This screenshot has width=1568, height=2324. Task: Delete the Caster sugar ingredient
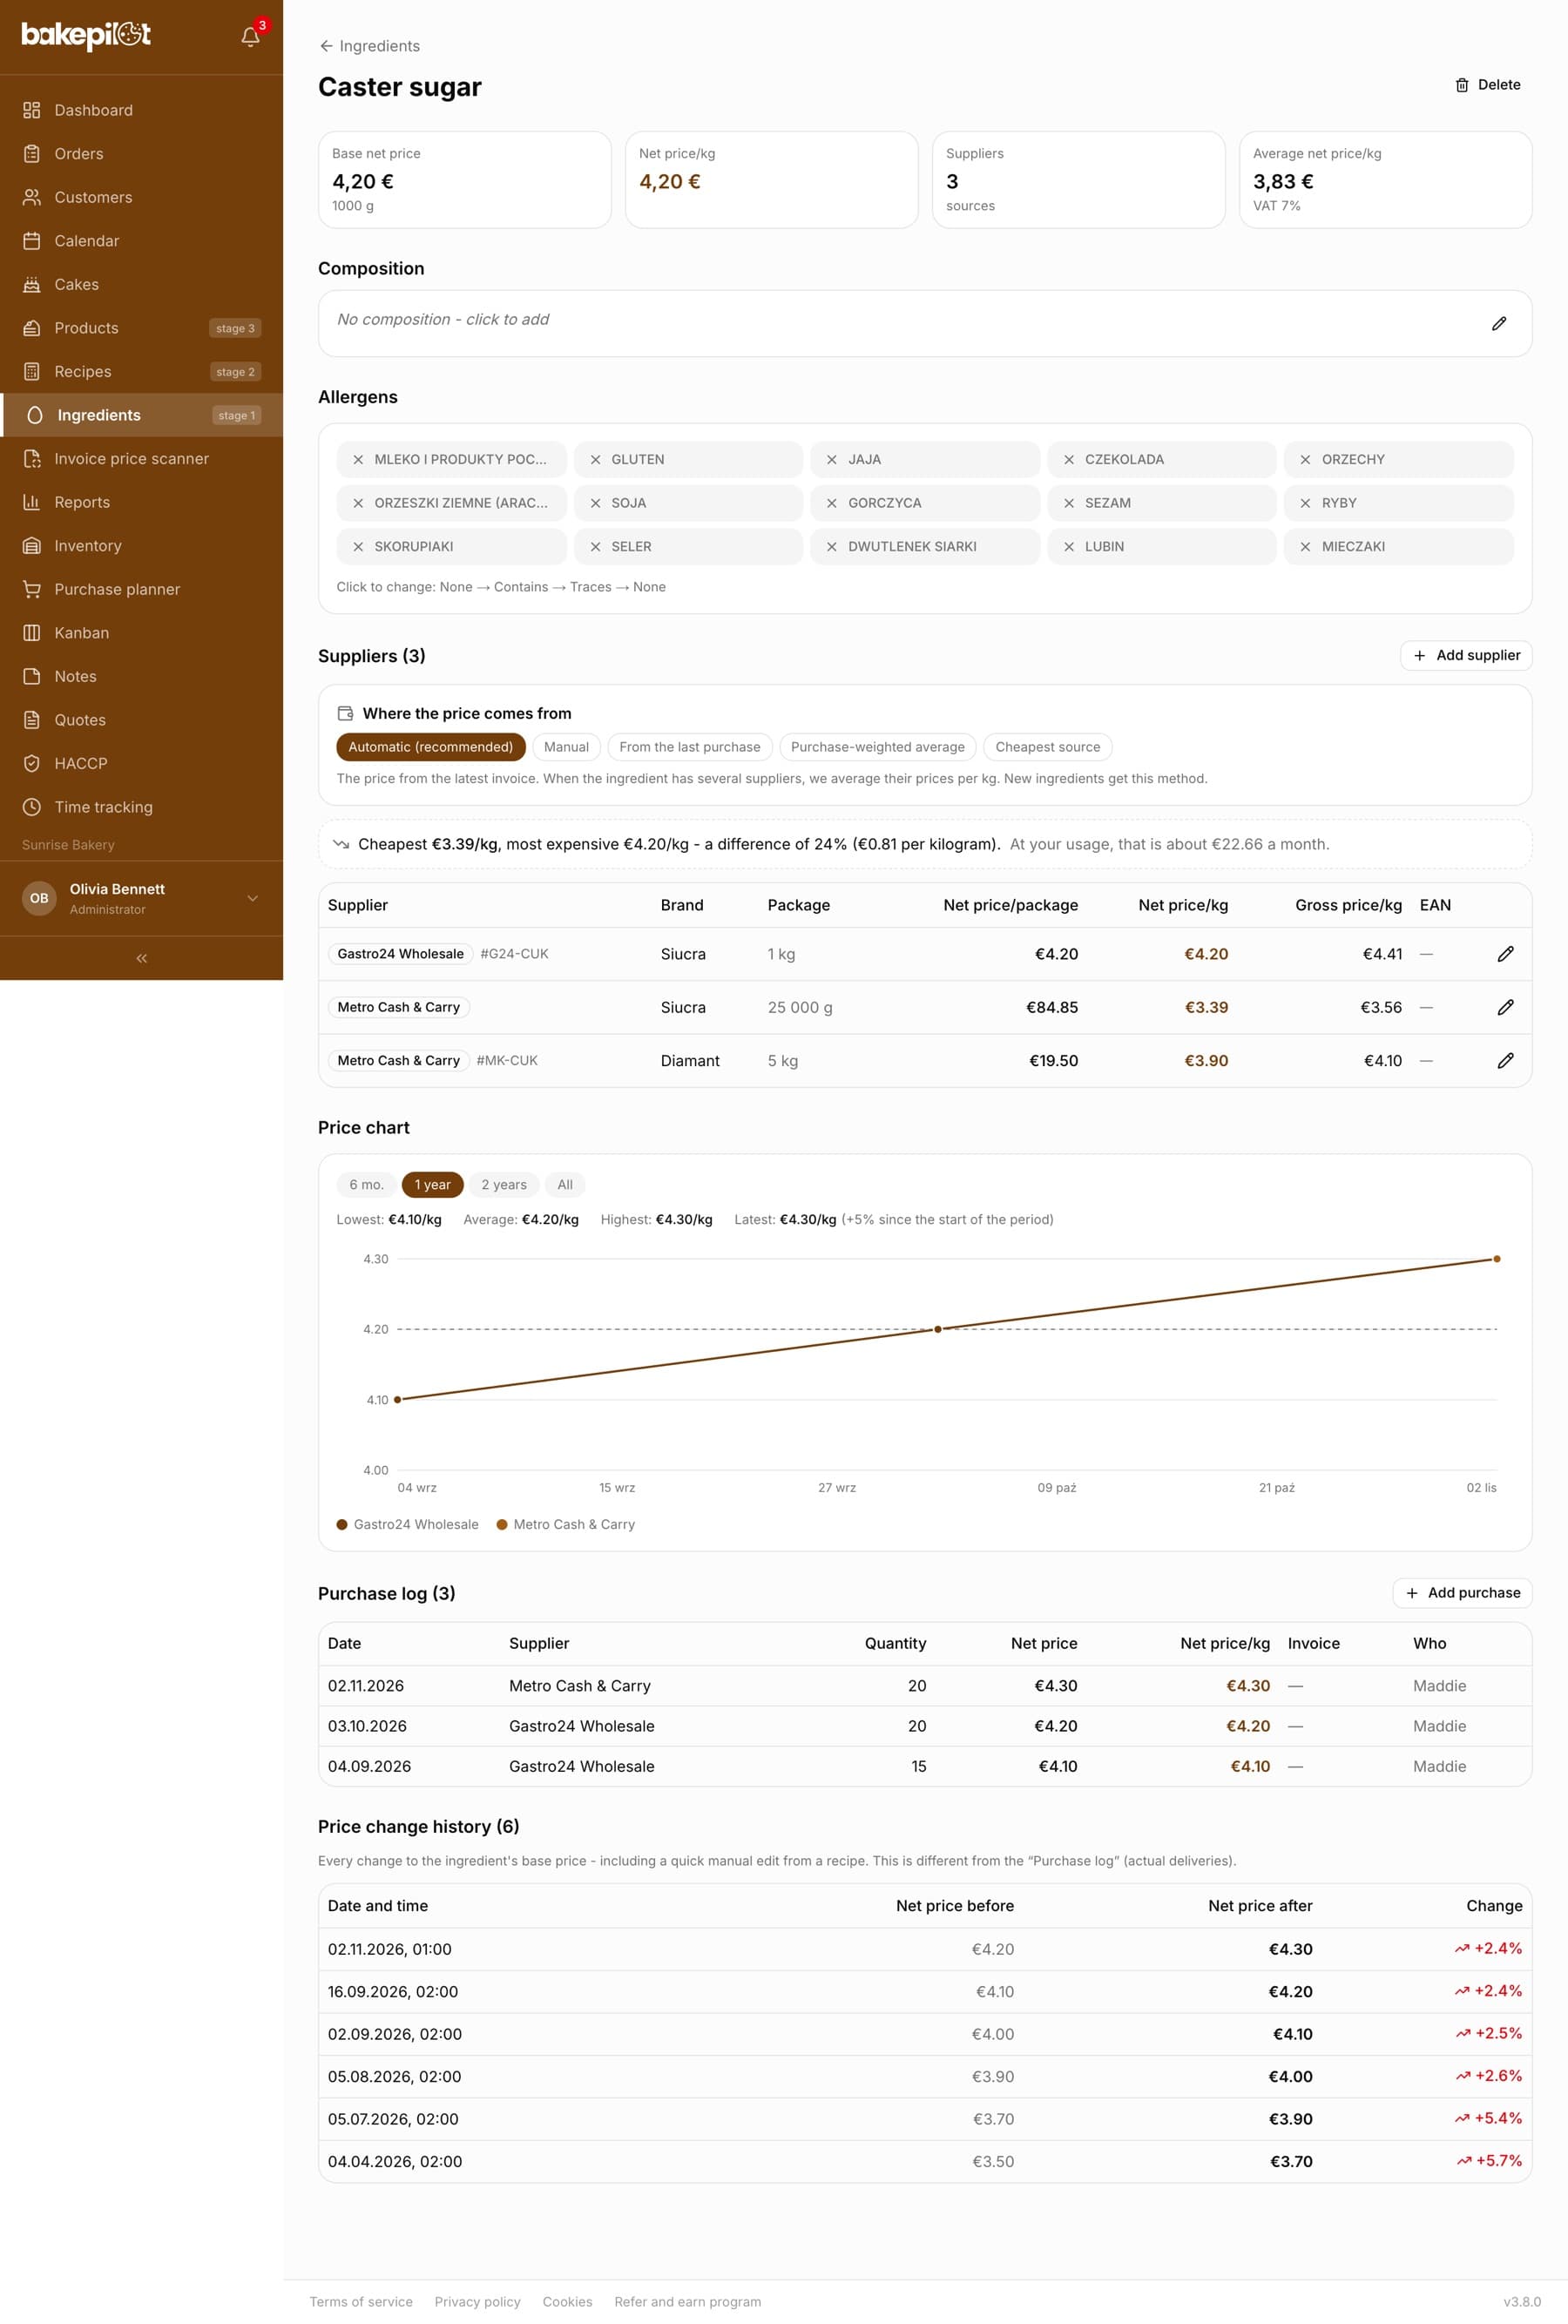tap(1487, 85)
